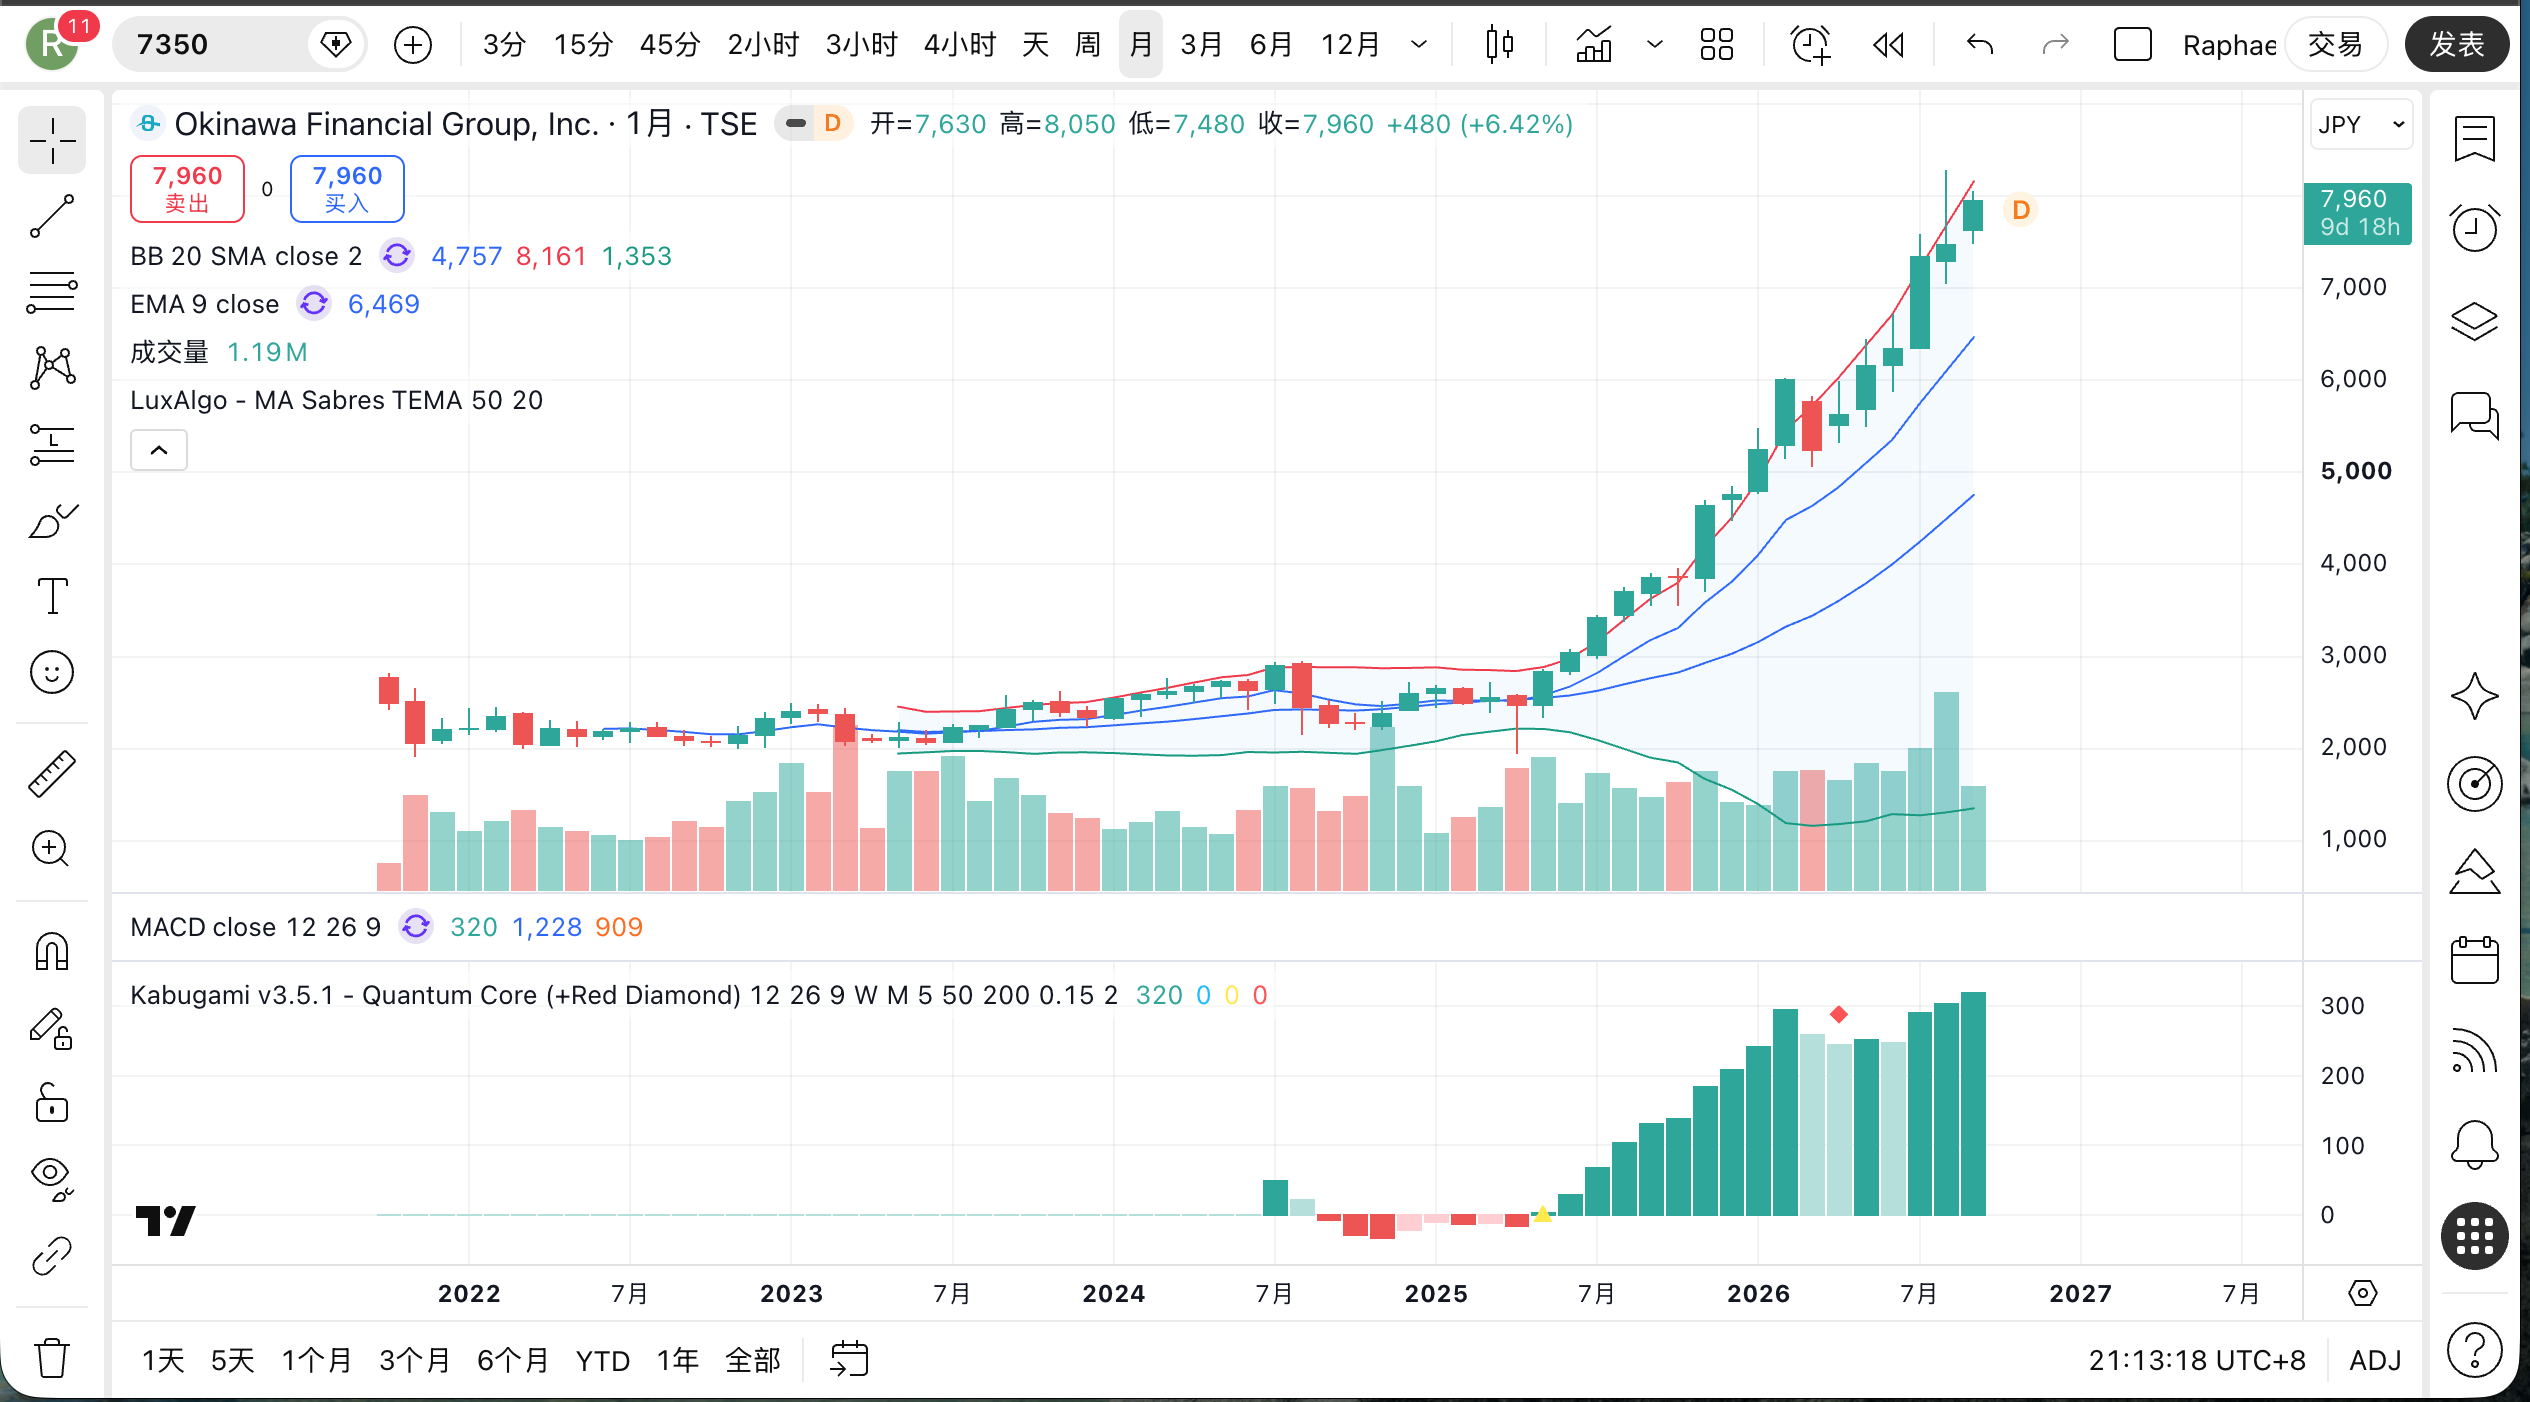Open the watchlist panel
2530x1402 pixels.
[2474, 139]
